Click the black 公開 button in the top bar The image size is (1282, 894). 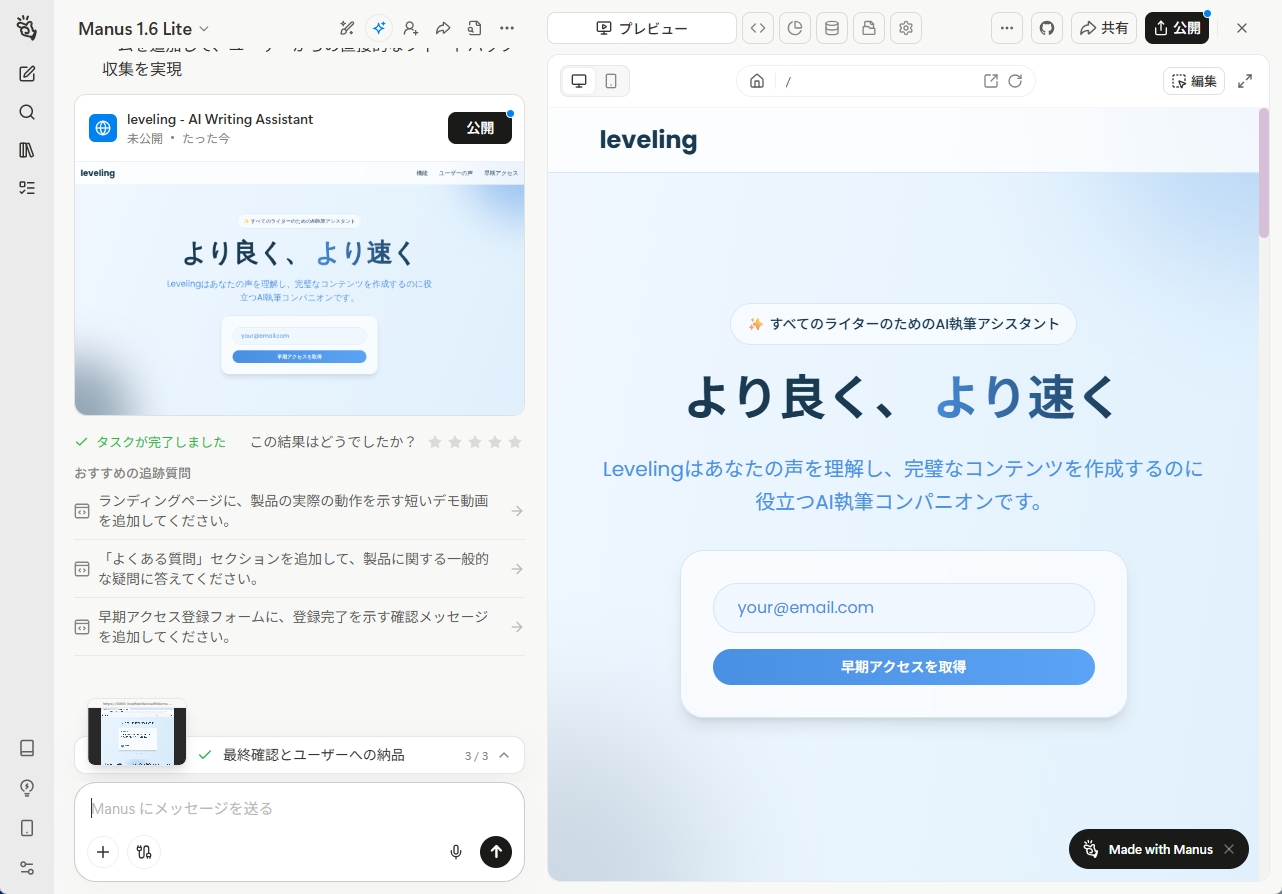point(1177,28)
